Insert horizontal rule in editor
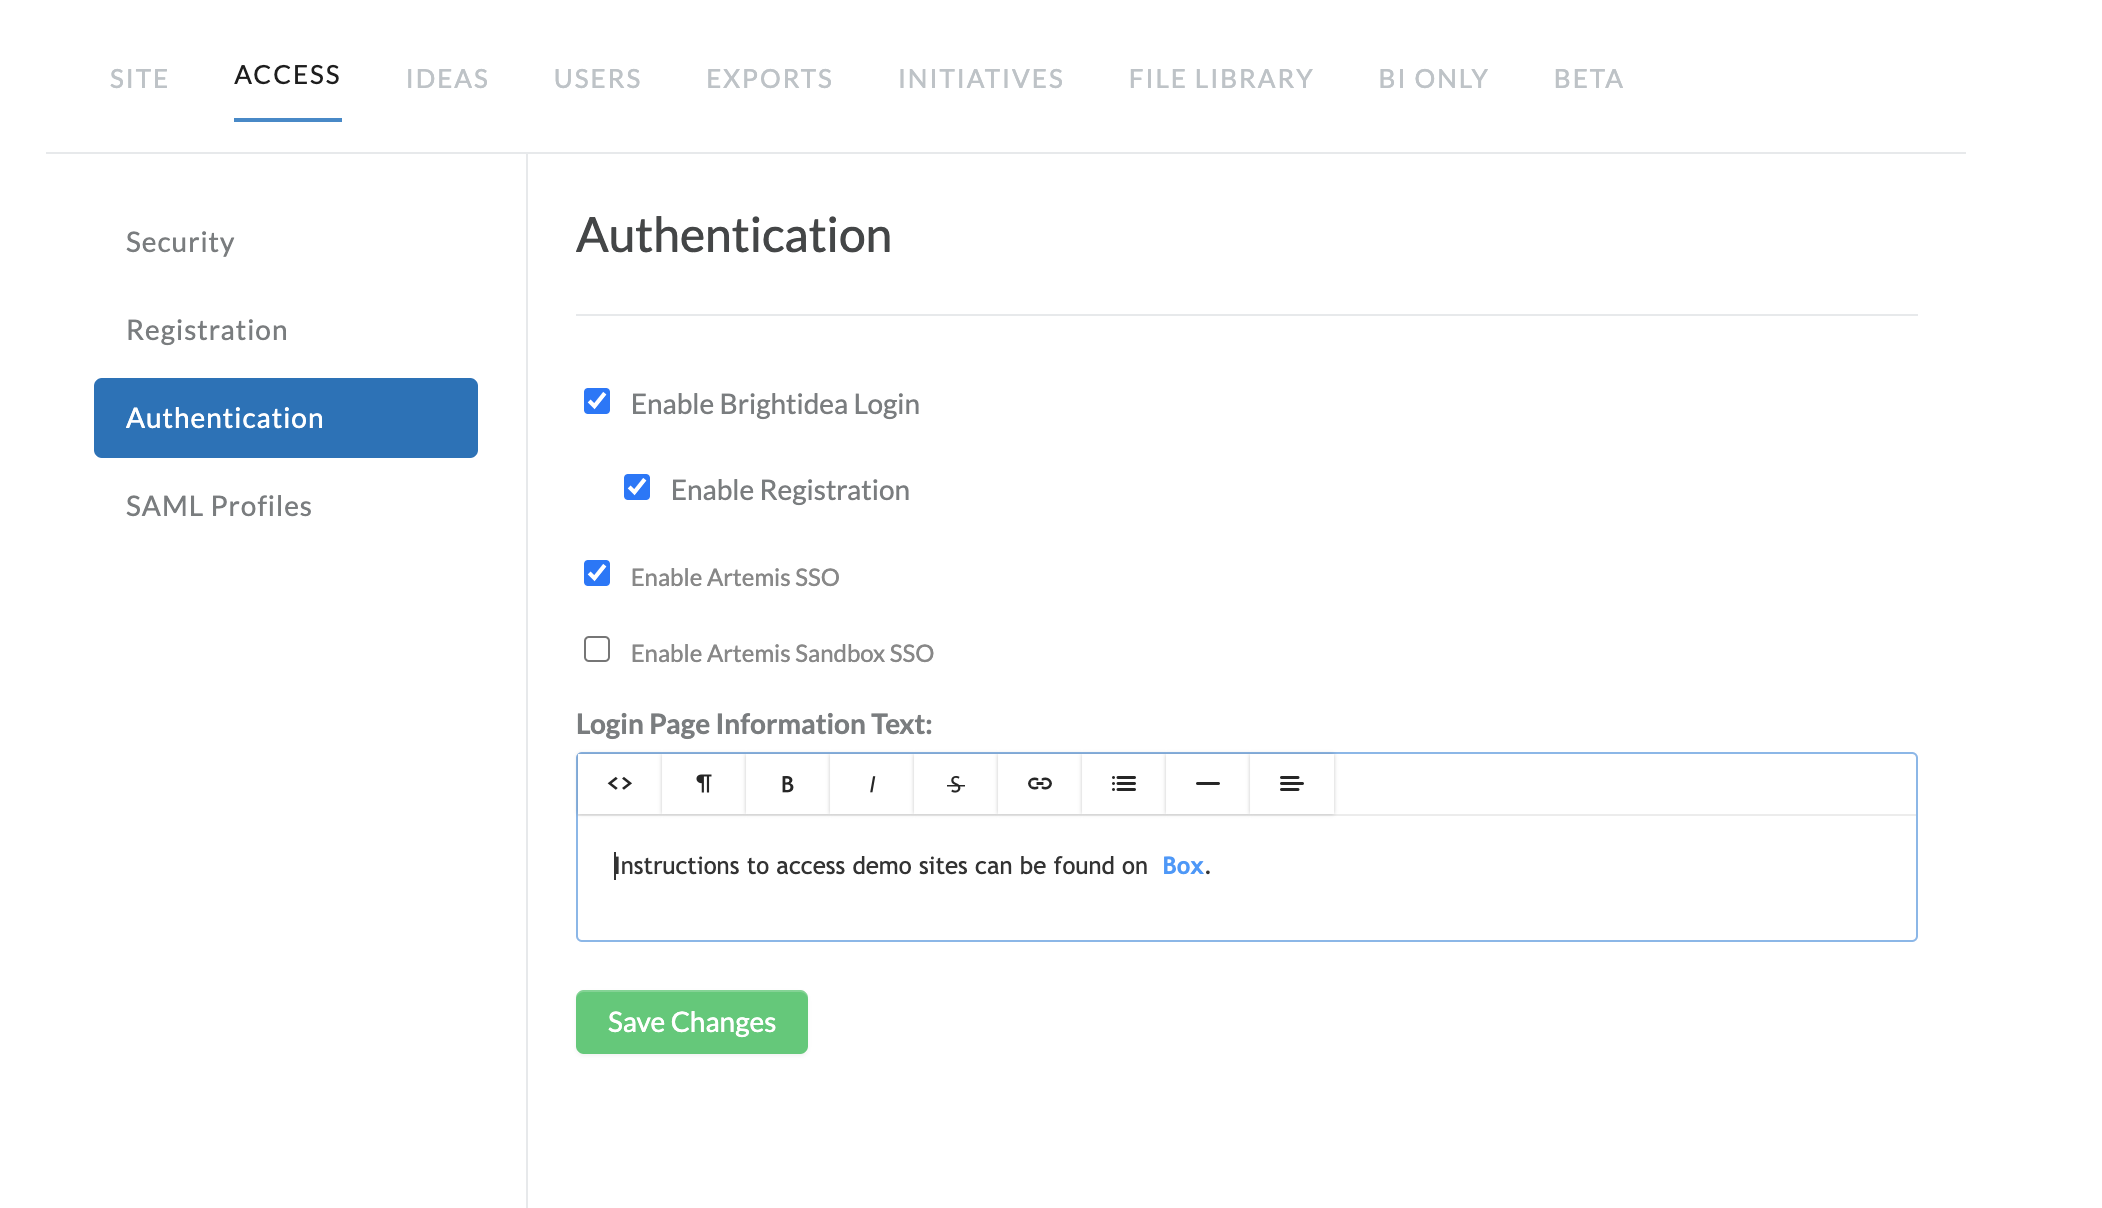 (x=1208, y=784)
